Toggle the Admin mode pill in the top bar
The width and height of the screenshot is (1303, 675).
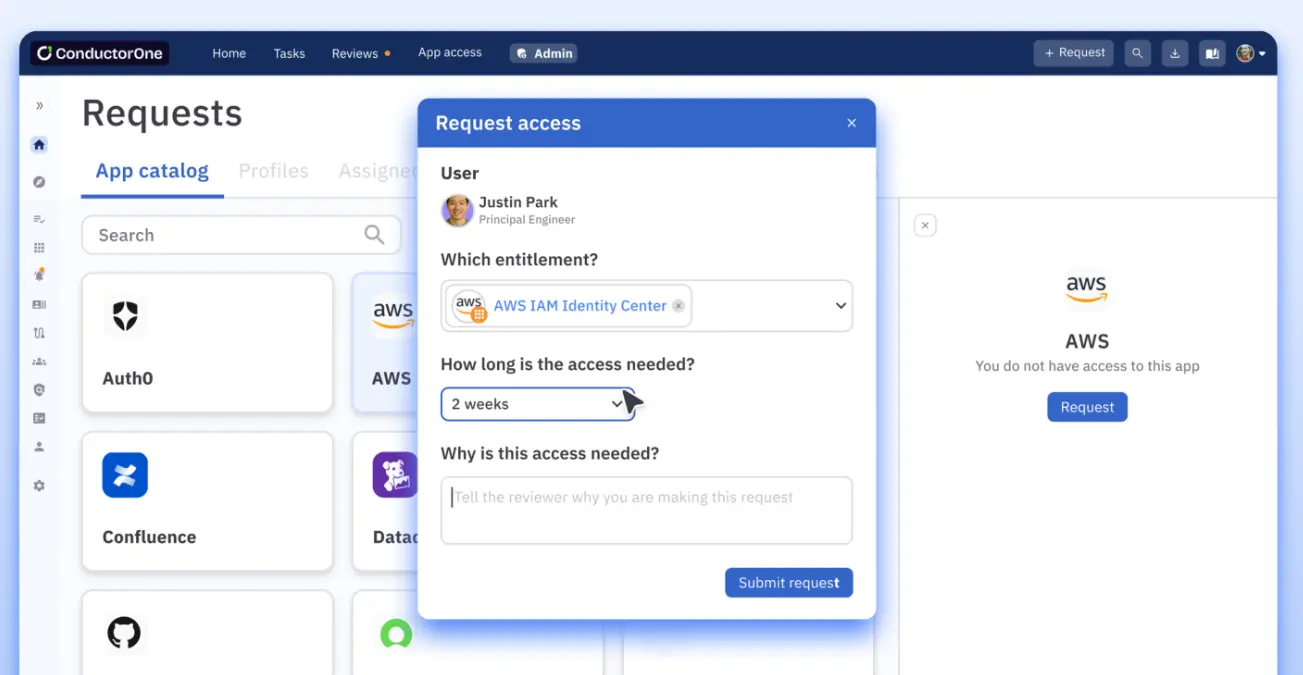544,54
